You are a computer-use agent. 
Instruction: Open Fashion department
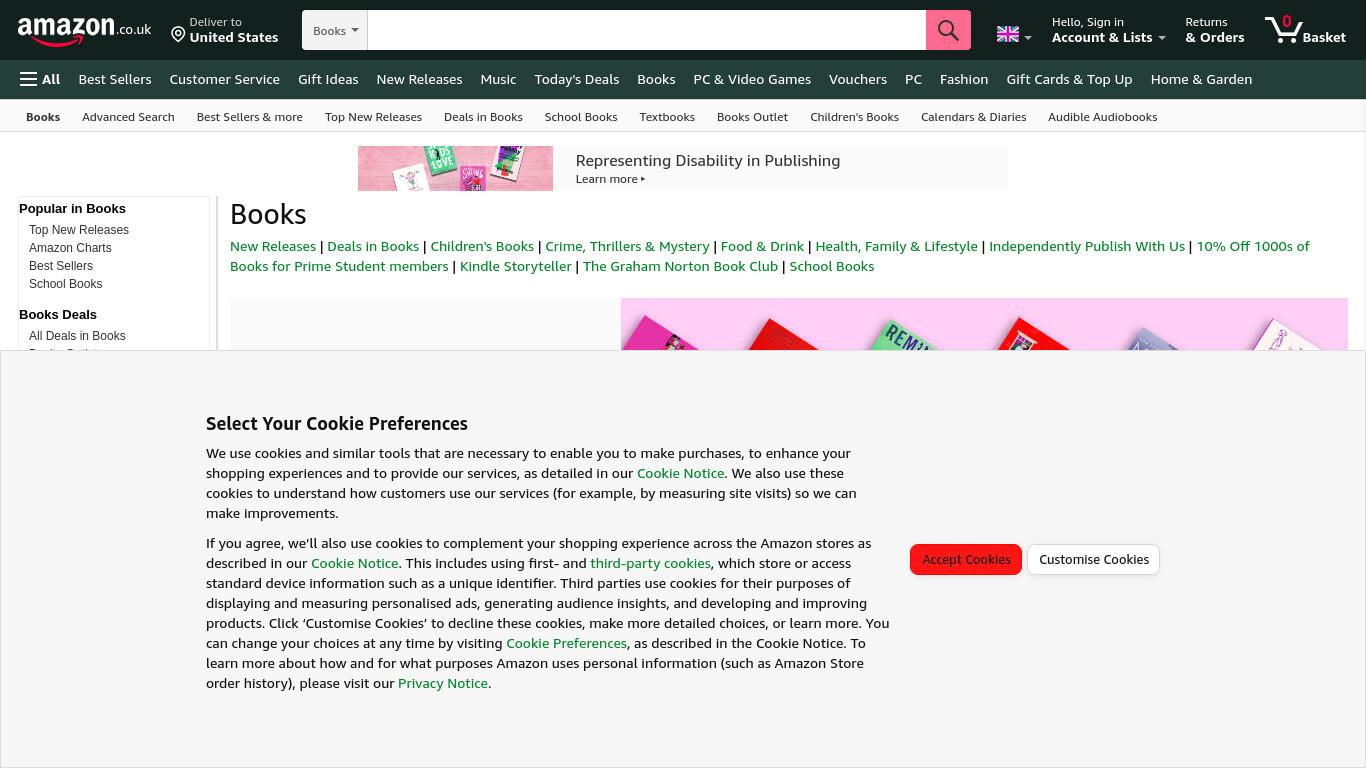click(964, 79)
